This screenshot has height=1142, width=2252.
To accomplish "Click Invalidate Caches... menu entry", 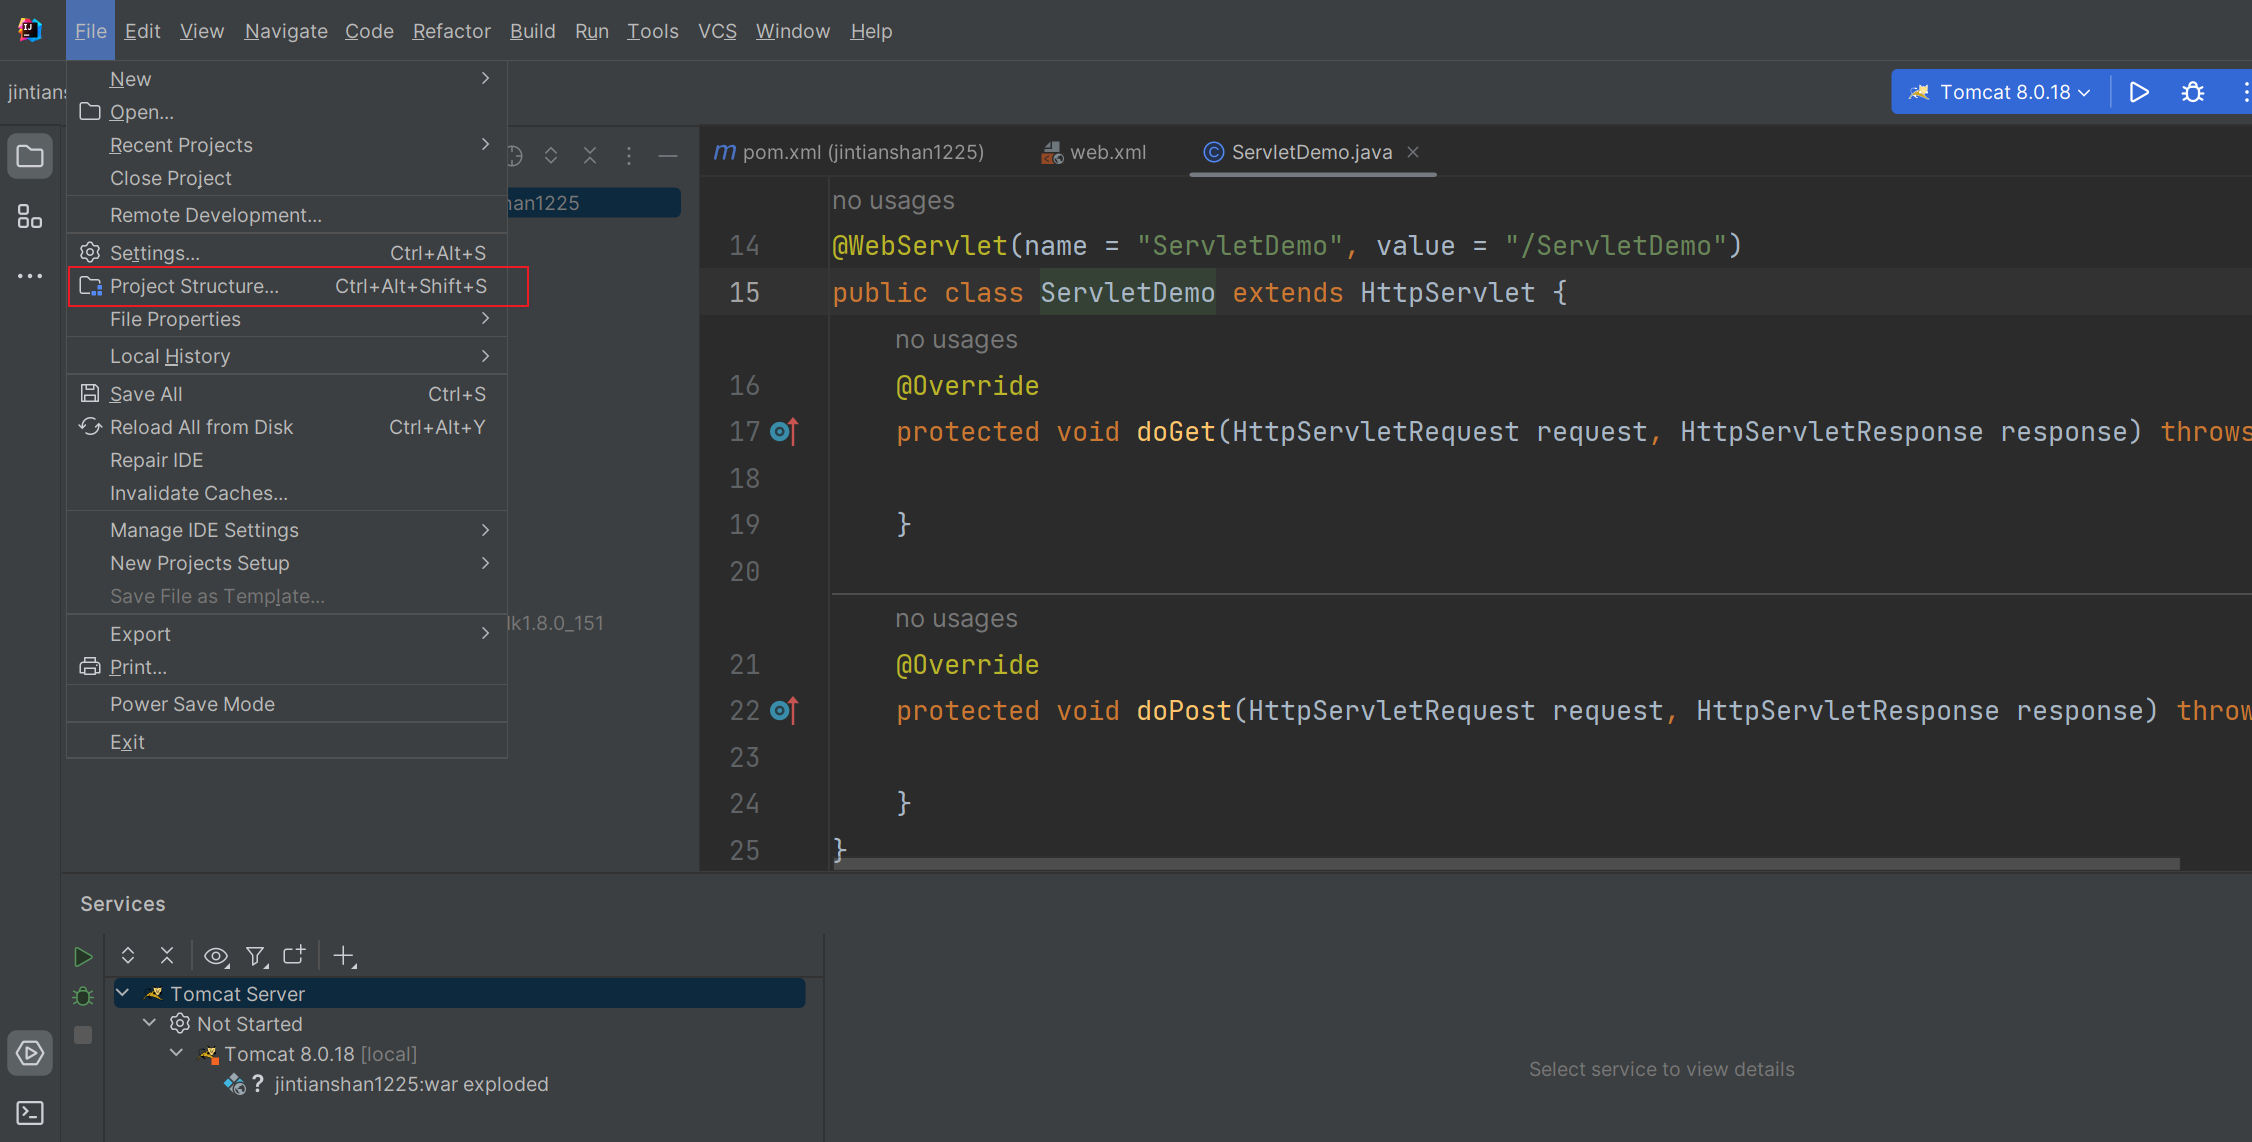I will pos(198,493).
